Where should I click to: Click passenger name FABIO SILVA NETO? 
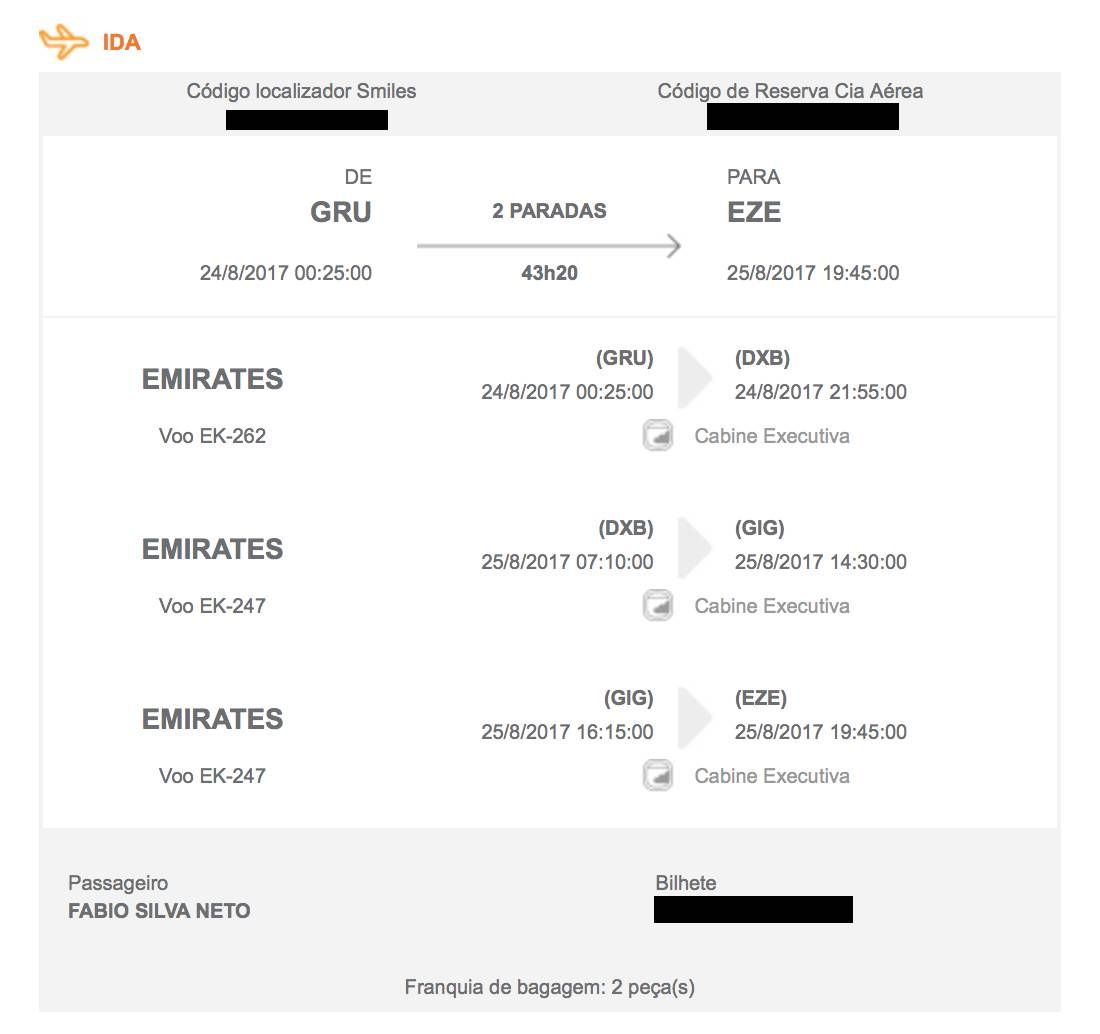click(159, 911)
